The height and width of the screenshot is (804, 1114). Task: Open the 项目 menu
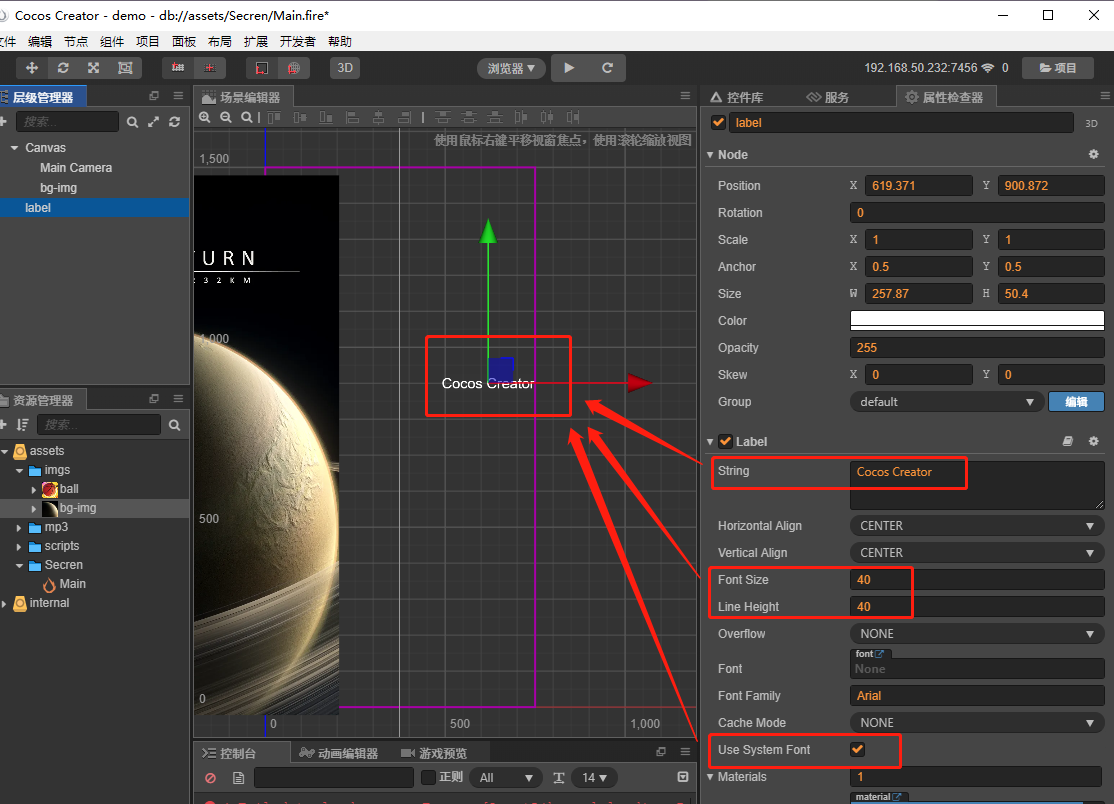pos(148,41)
